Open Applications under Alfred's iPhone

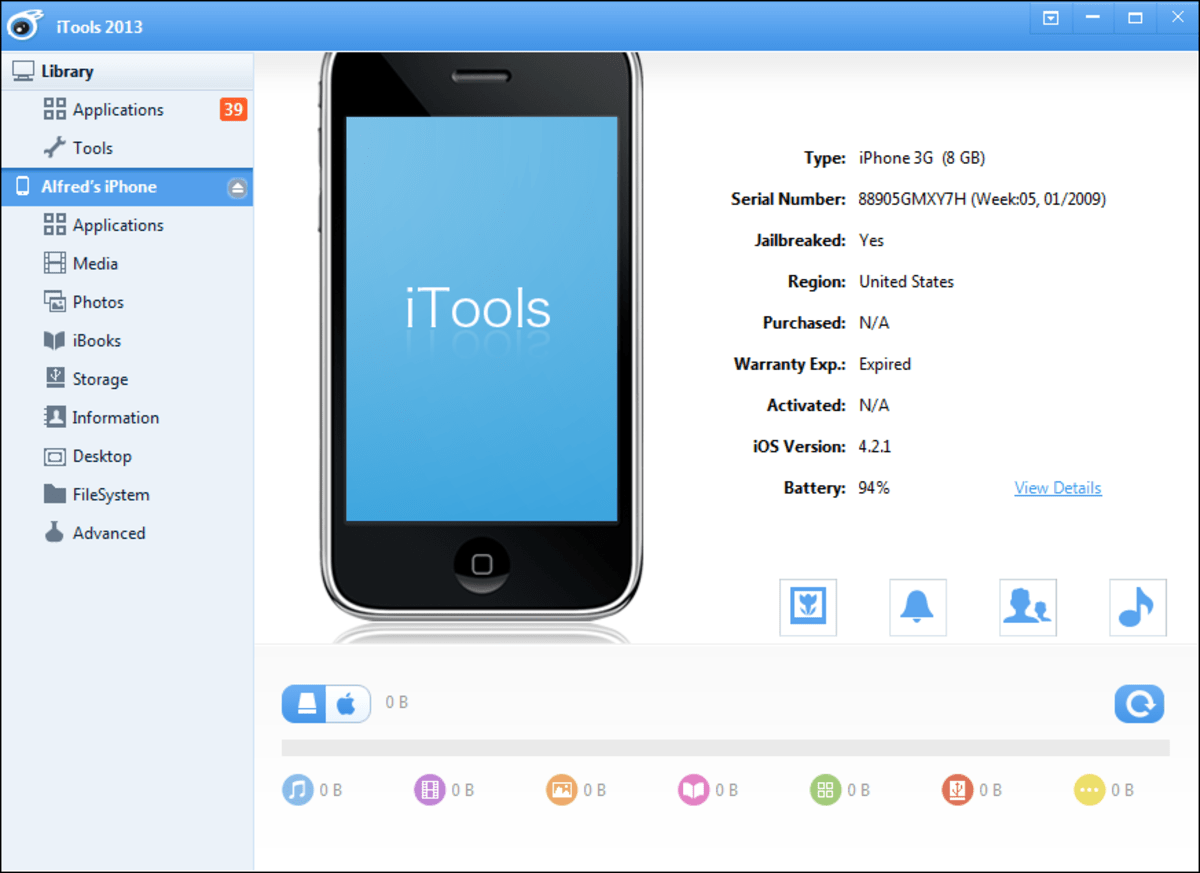tap(127, 225)
